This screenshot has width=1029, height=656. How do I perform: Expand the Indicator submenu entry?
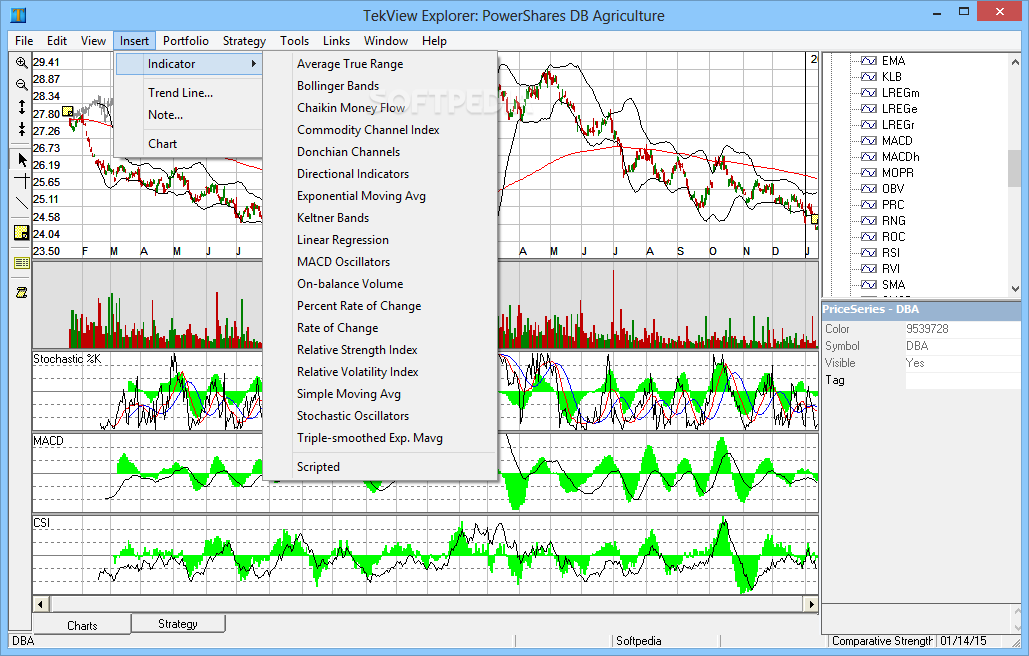tap(189, 64)
